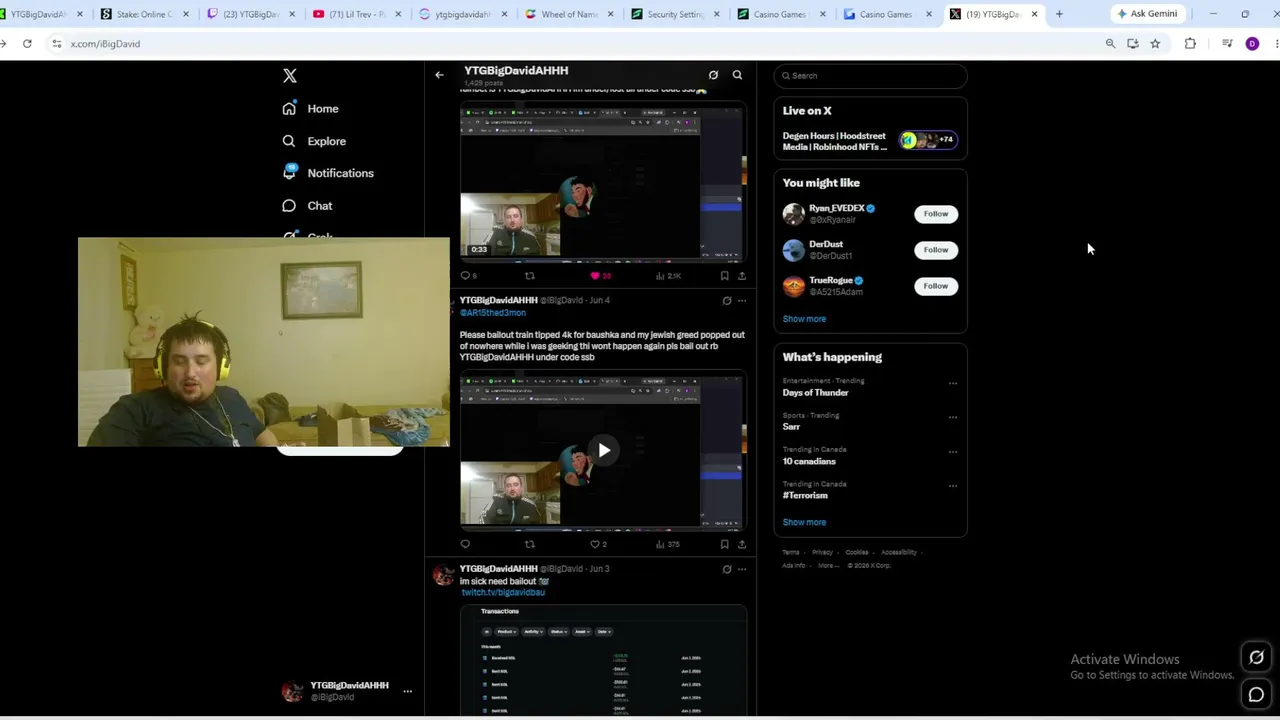Bookmark the bailout train tweet

tap(724, 544)
